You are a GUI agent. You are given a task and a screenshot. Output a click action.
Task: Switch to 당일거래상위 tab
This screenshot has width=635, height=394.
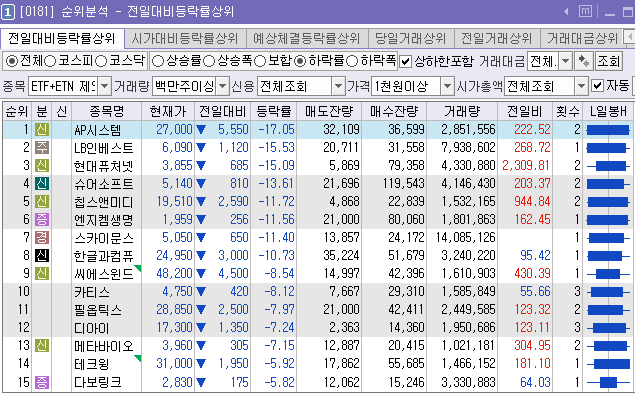pyautogui.click(x=411, y=38)
